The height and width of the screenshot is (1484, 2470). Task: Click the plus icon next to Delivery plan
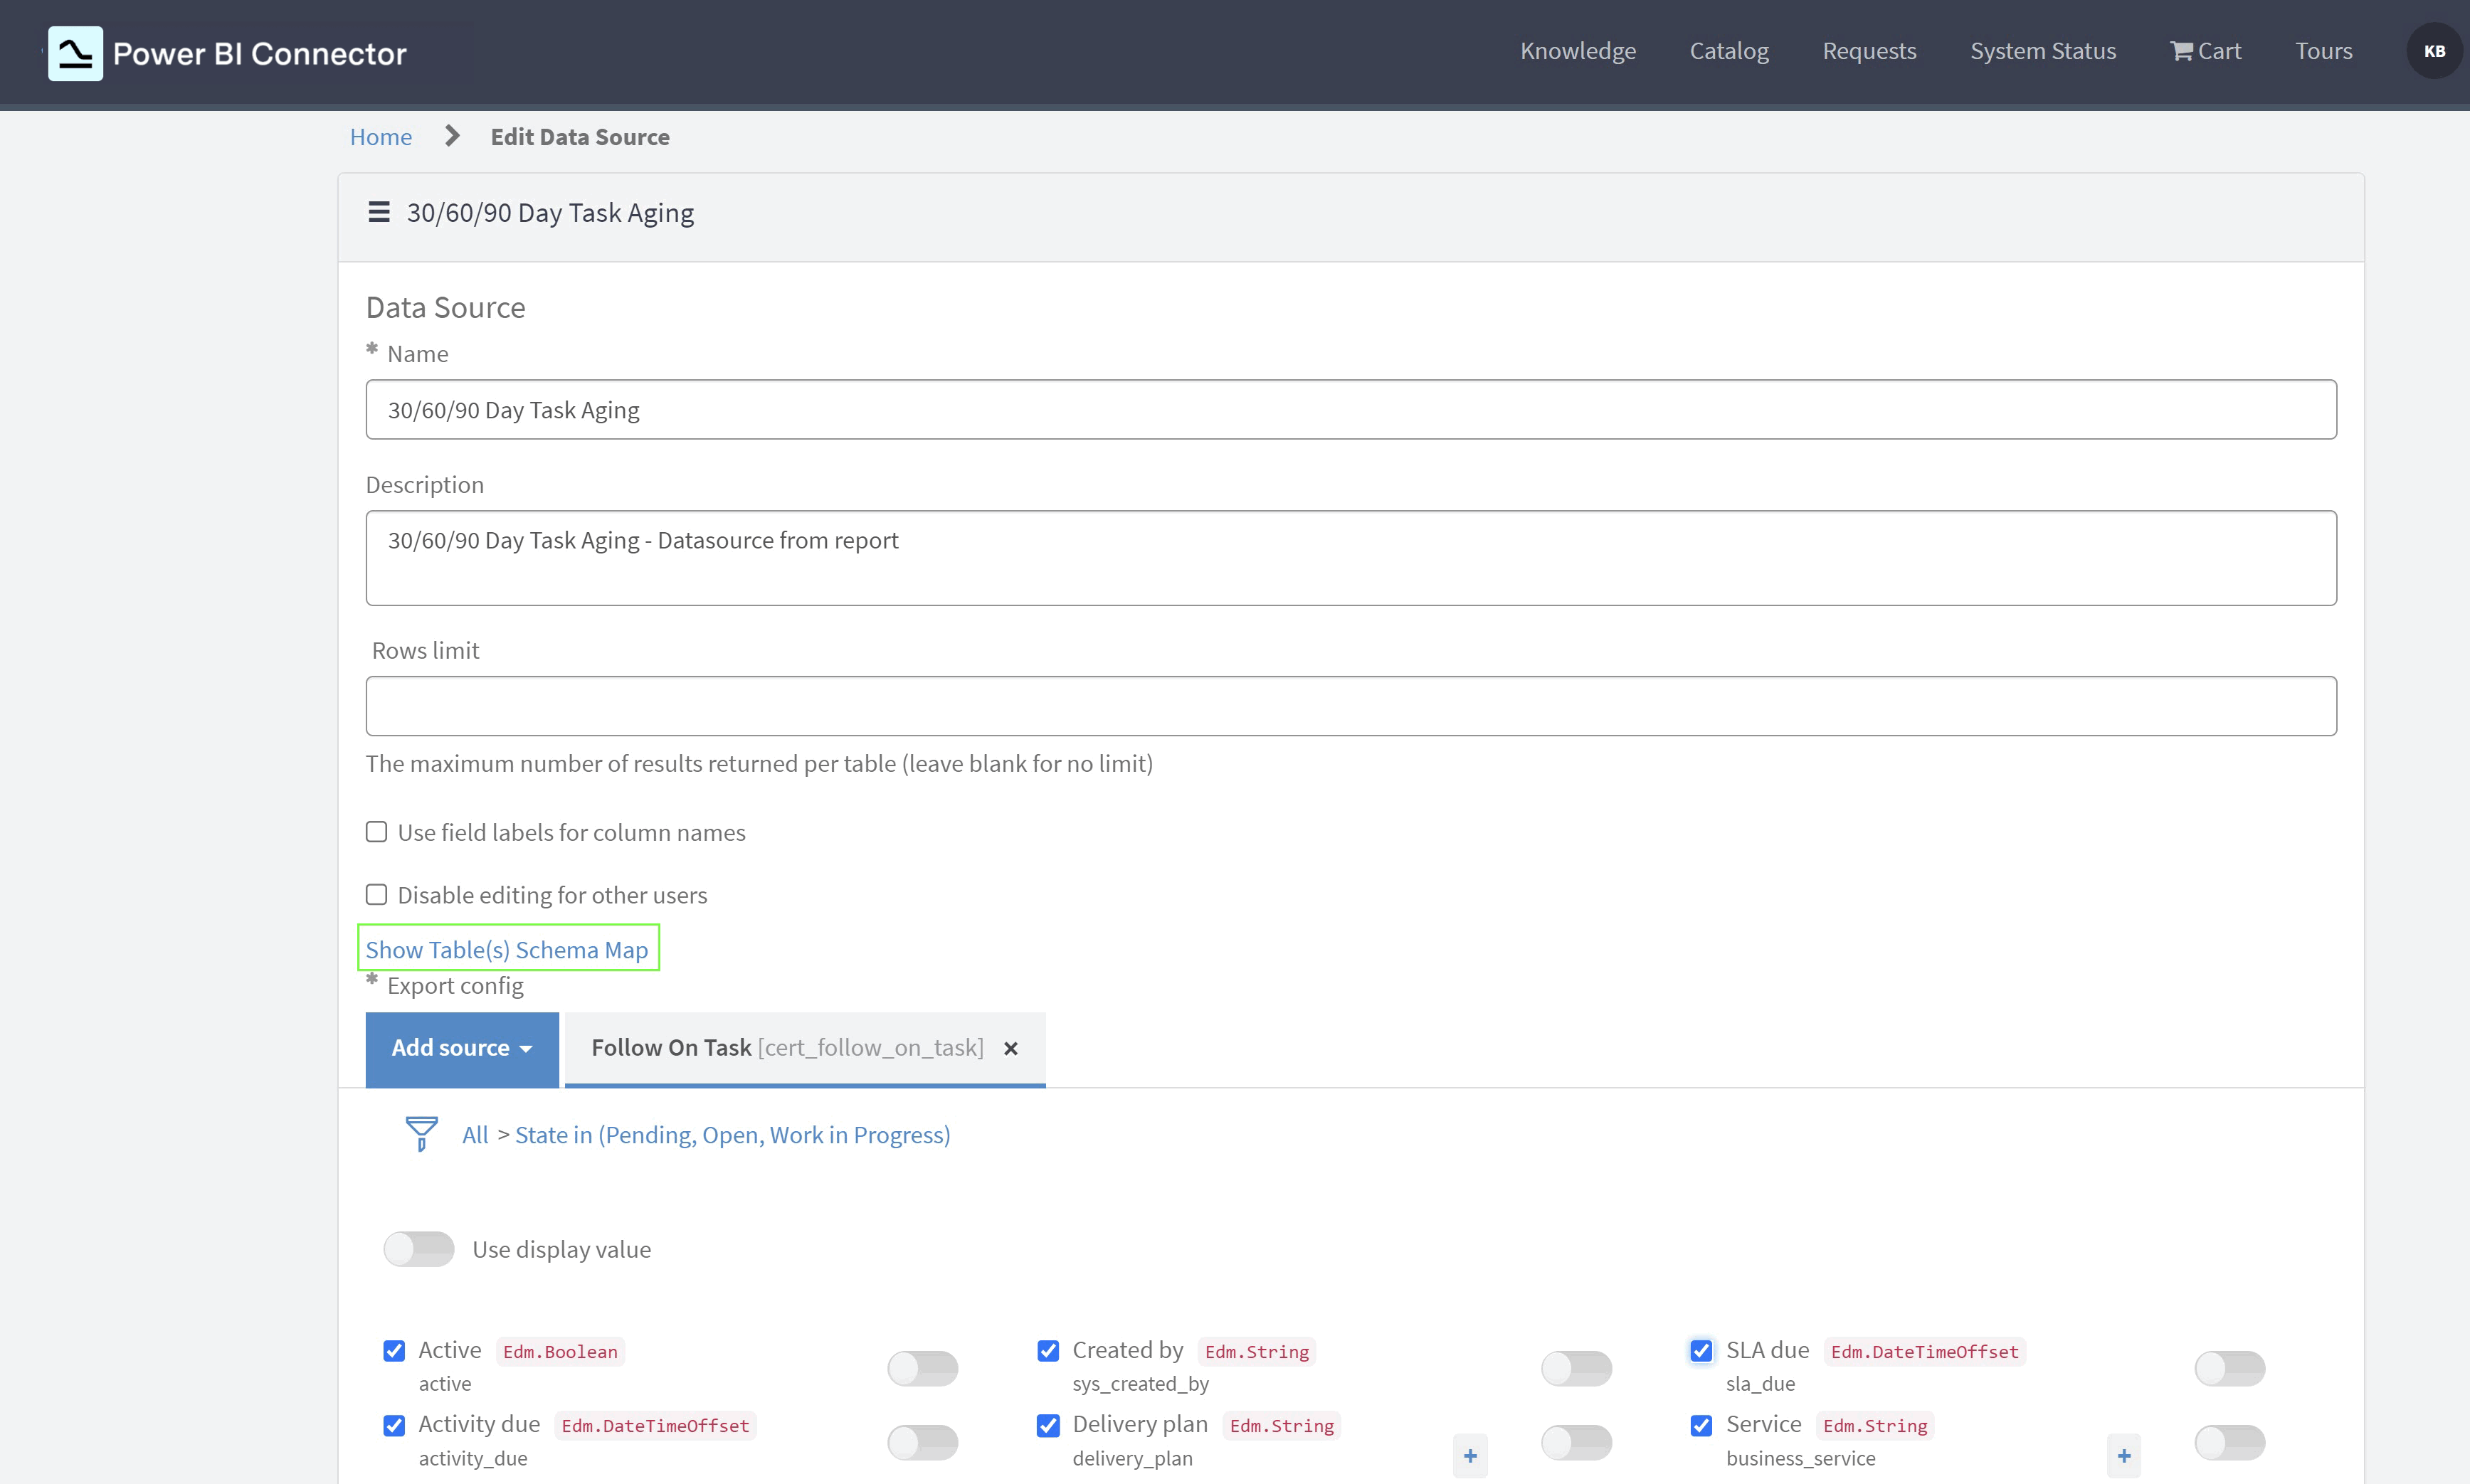point(1470,1456)
